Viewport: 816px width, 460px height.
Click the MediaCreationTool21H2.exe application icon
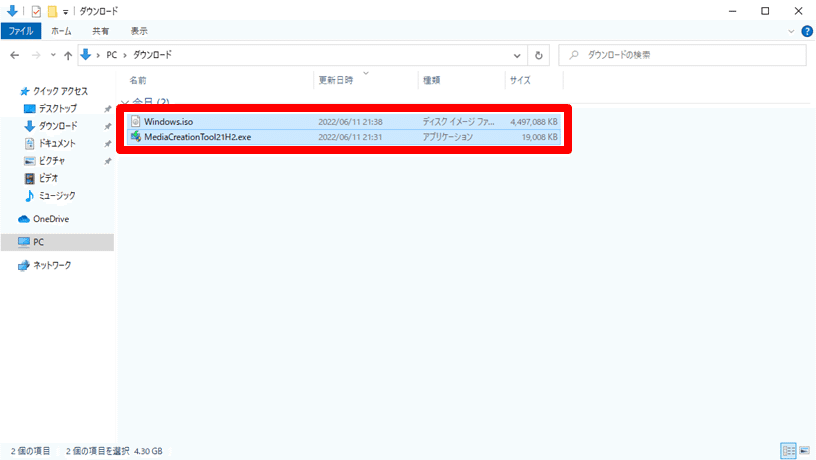tap(135, 137)
